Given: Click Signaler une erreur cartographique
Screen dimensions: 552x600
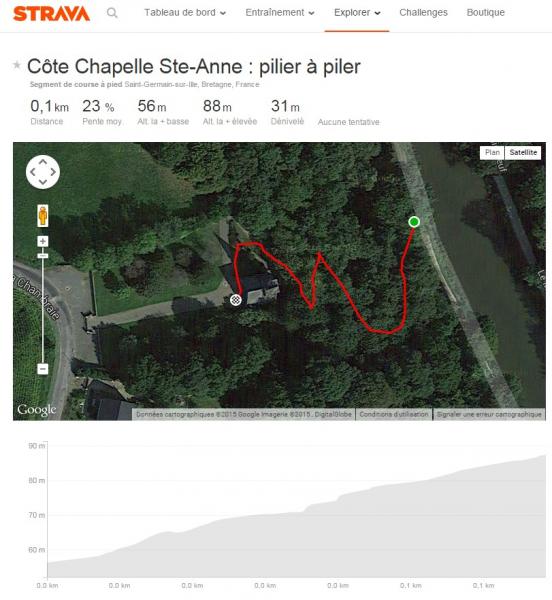Looking at the screenshot, I should [x=489, y=414].
